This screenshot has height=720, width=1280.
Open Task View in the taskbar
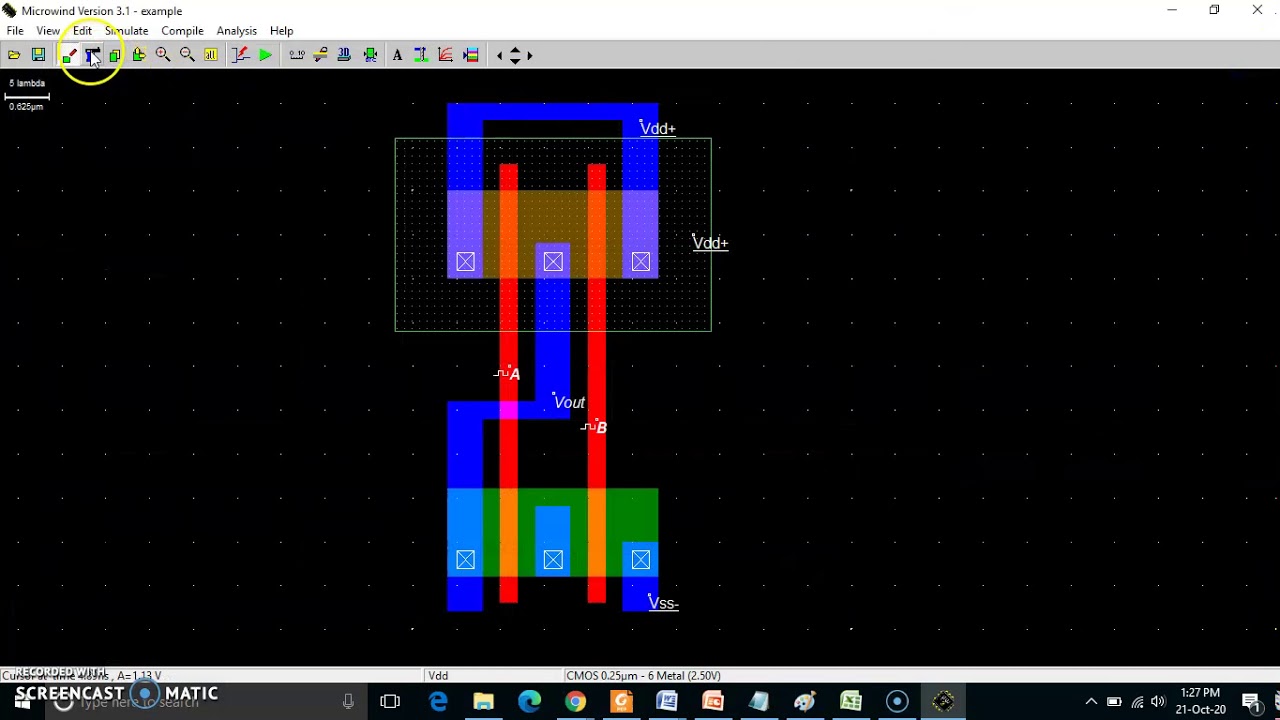390,702
